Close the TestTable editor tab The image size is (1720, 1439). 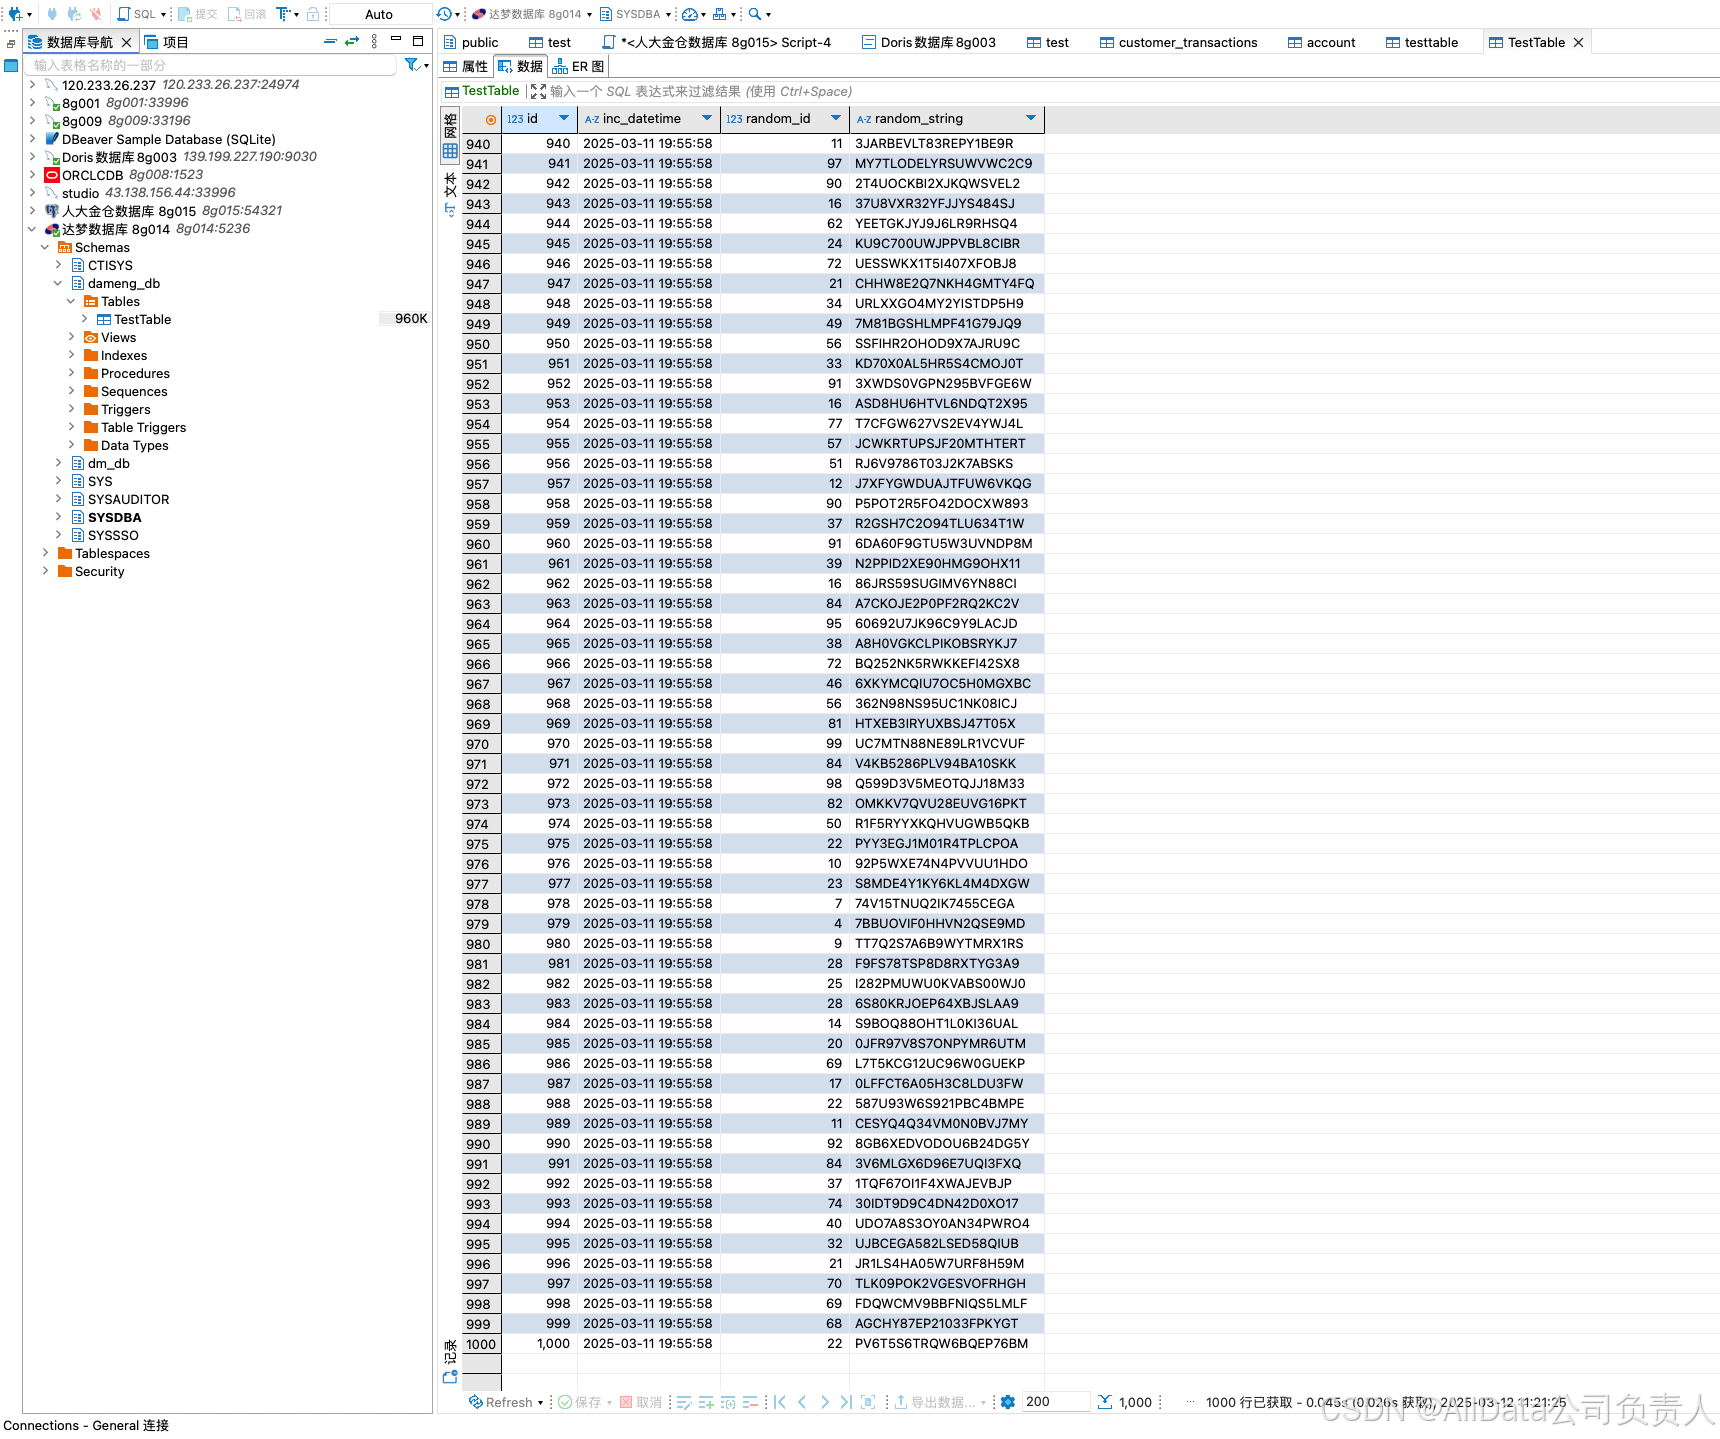(1578, 42)
